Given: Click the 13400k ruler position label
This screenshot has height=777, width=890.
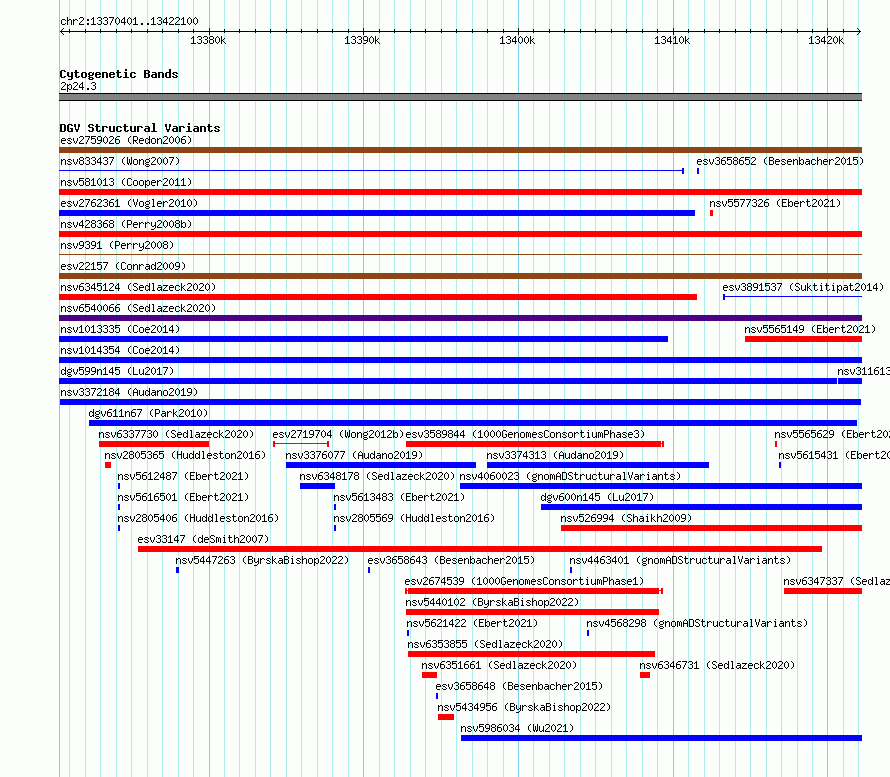Looking at the screenshot, I should pyautogui.click(x=517, y=40).
